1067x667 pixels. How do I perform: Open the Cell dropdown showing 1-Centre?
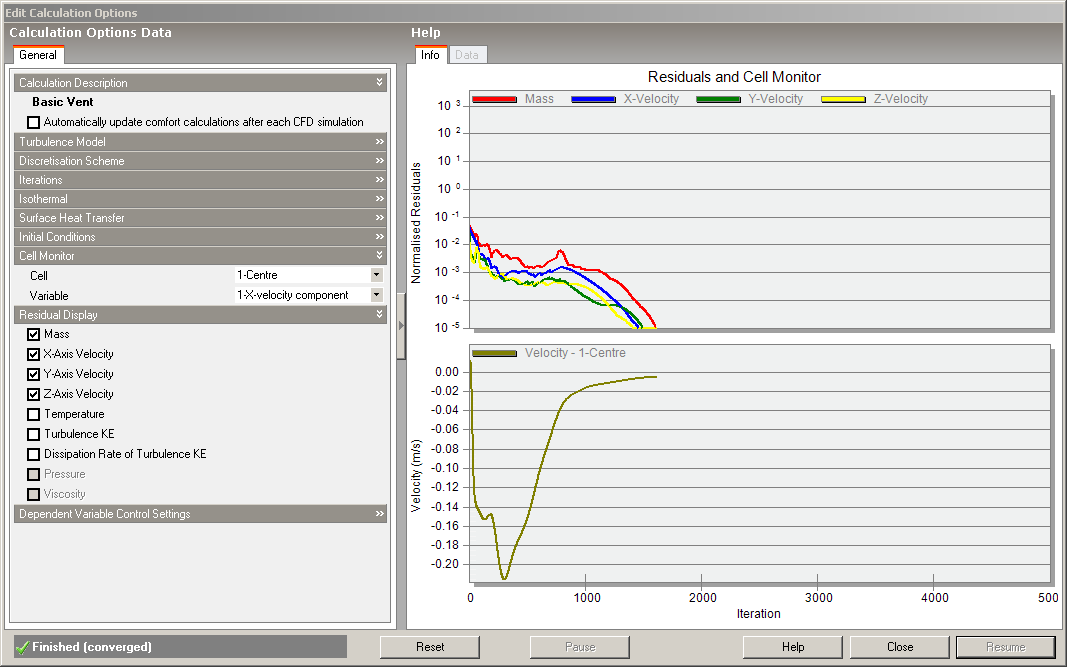pos(376,275)
